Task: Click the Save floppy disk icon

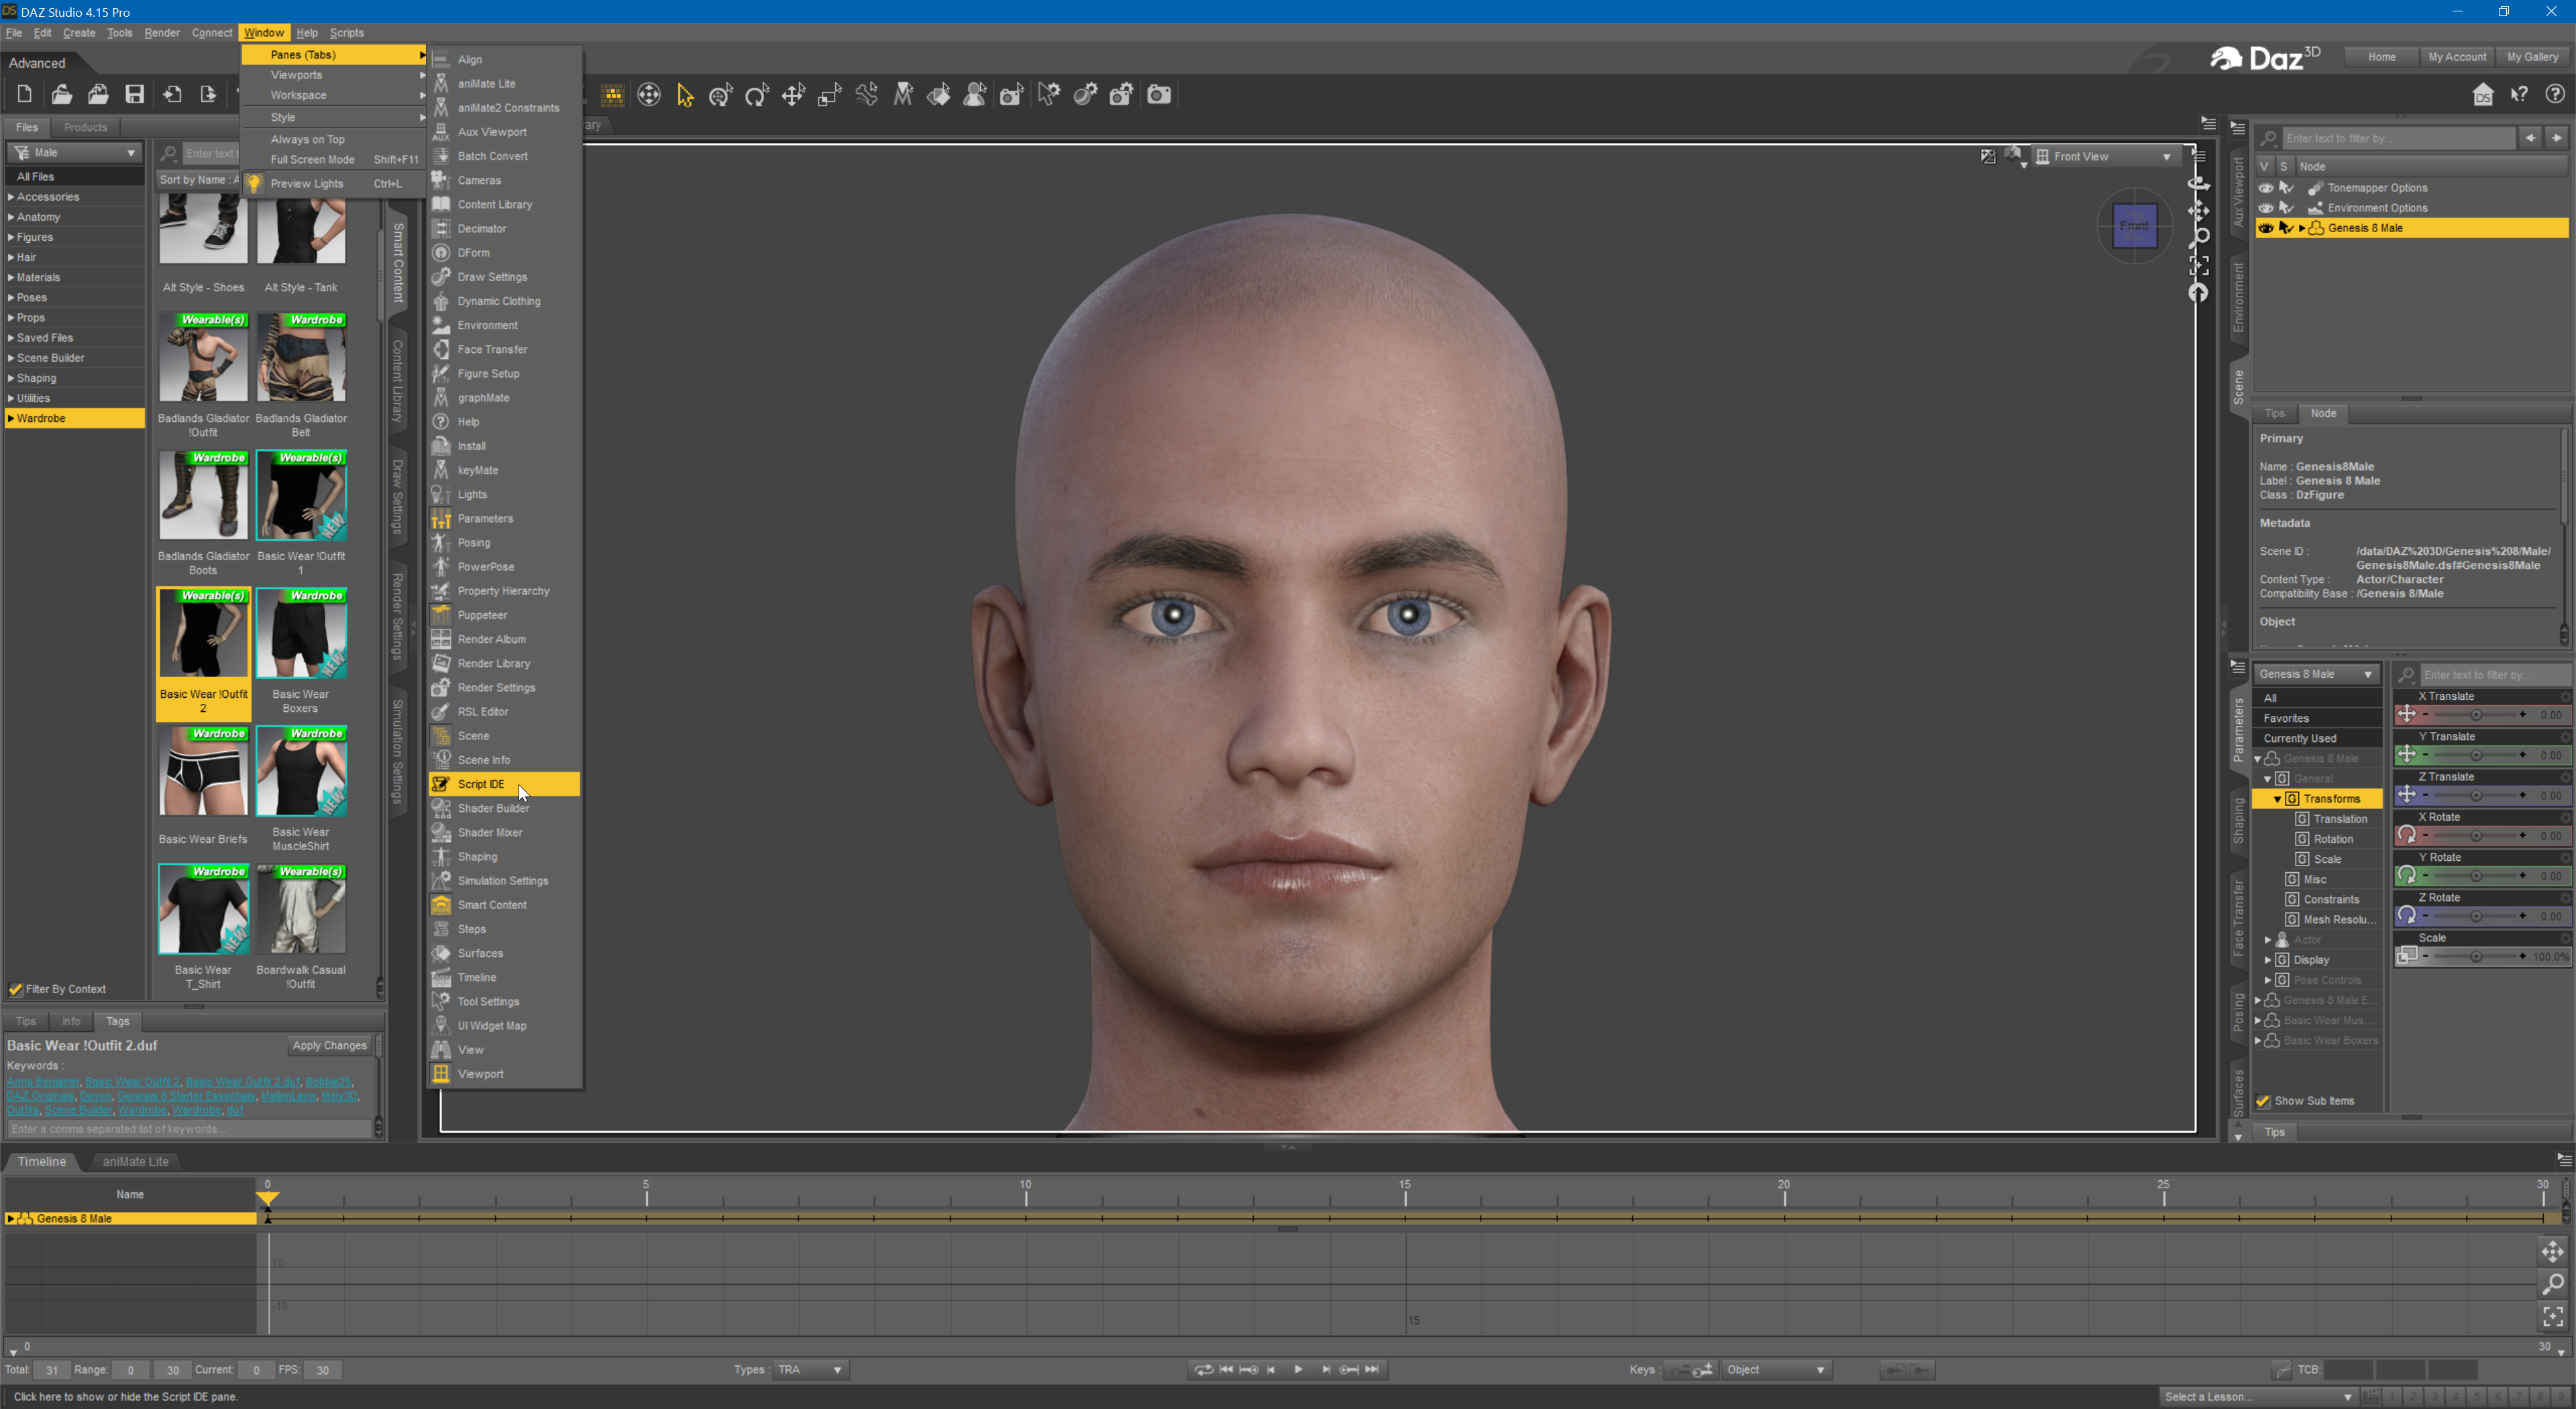Action: [x=135, y=94]
